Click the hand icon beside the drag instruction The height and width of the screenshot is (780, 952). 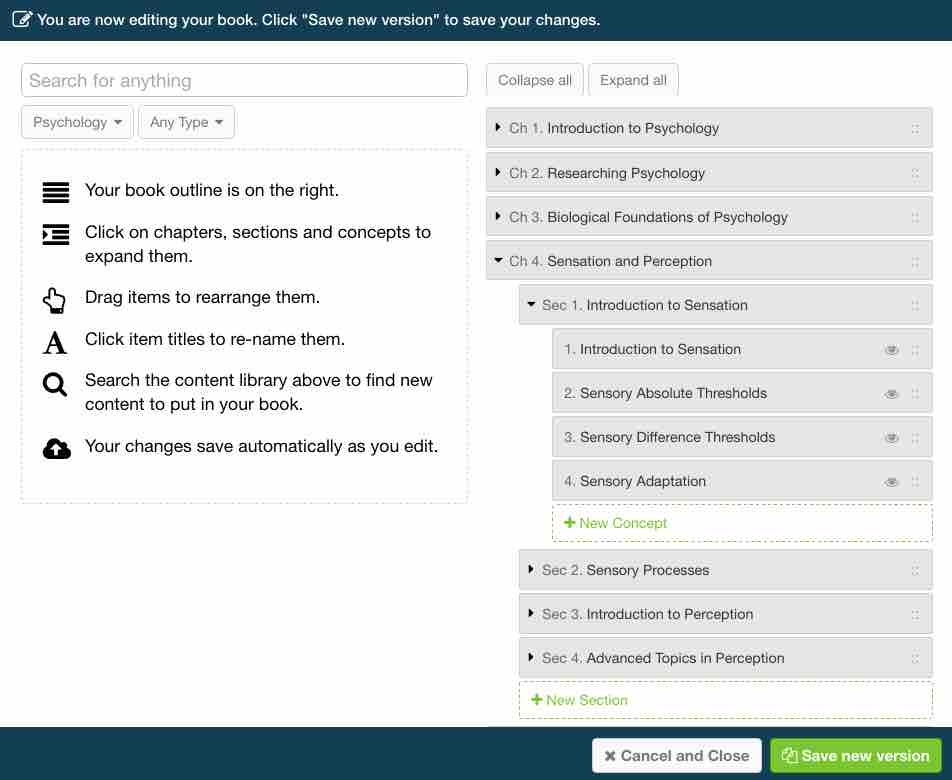point(54,298)
